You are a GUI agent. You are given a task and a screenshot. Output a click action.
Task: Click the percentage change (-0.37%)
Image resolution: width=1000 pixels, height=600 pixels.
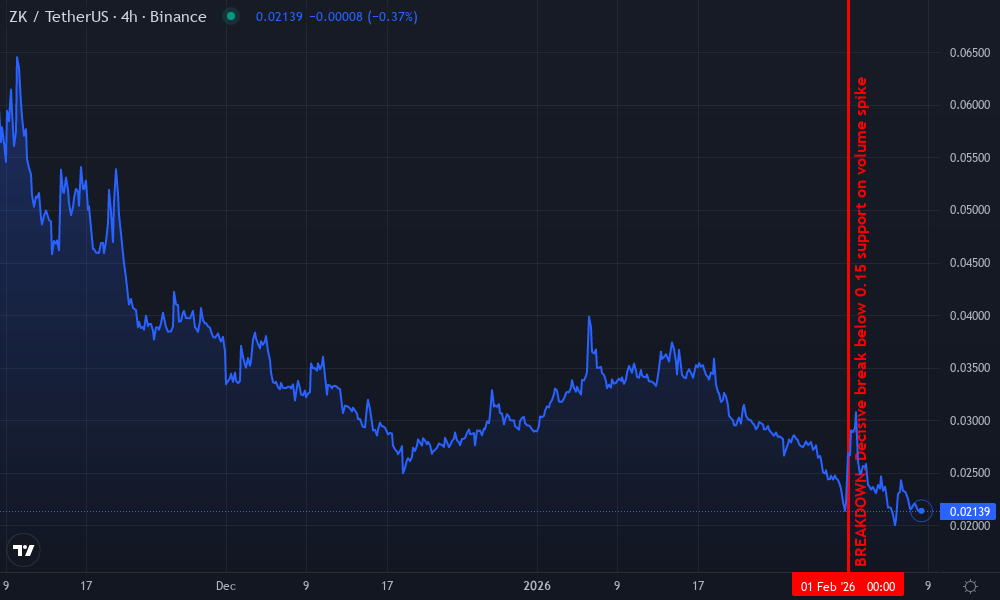coord(391,17)
